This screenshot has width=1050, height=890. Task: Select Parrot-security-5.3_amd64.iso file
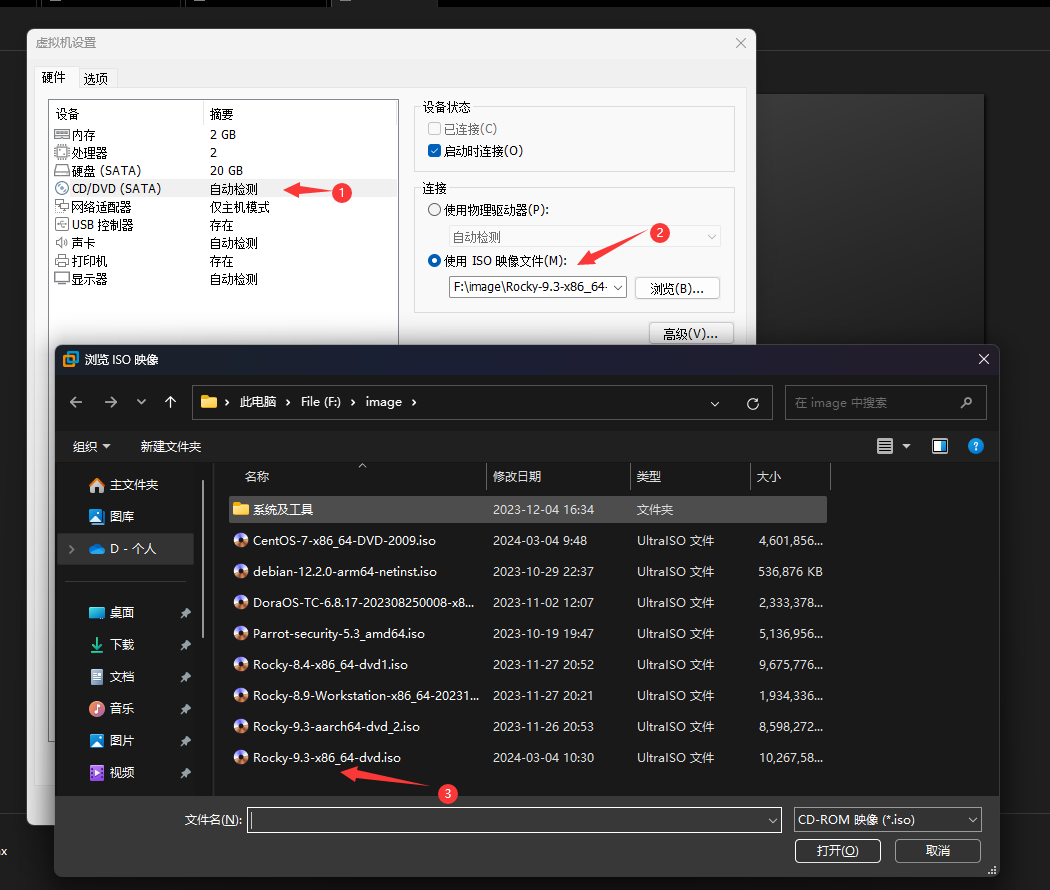coord(528,634)
